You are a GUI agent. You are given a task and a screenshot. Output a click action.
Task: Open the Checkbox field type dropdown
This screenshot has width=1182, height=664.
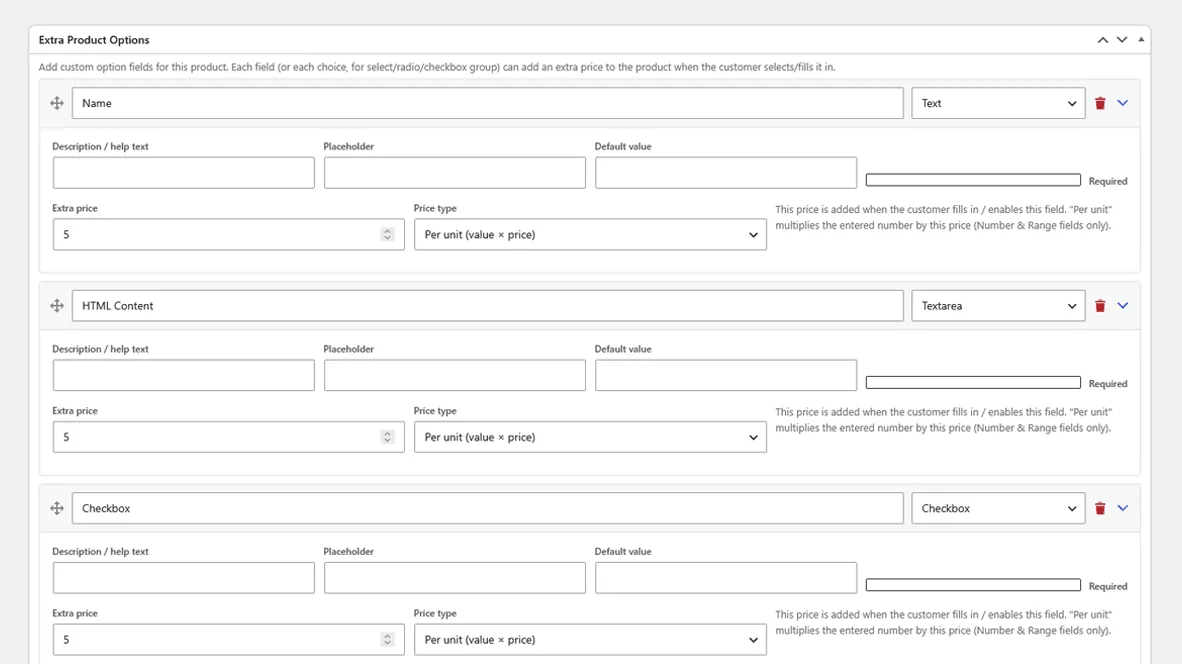coord(998,509)
